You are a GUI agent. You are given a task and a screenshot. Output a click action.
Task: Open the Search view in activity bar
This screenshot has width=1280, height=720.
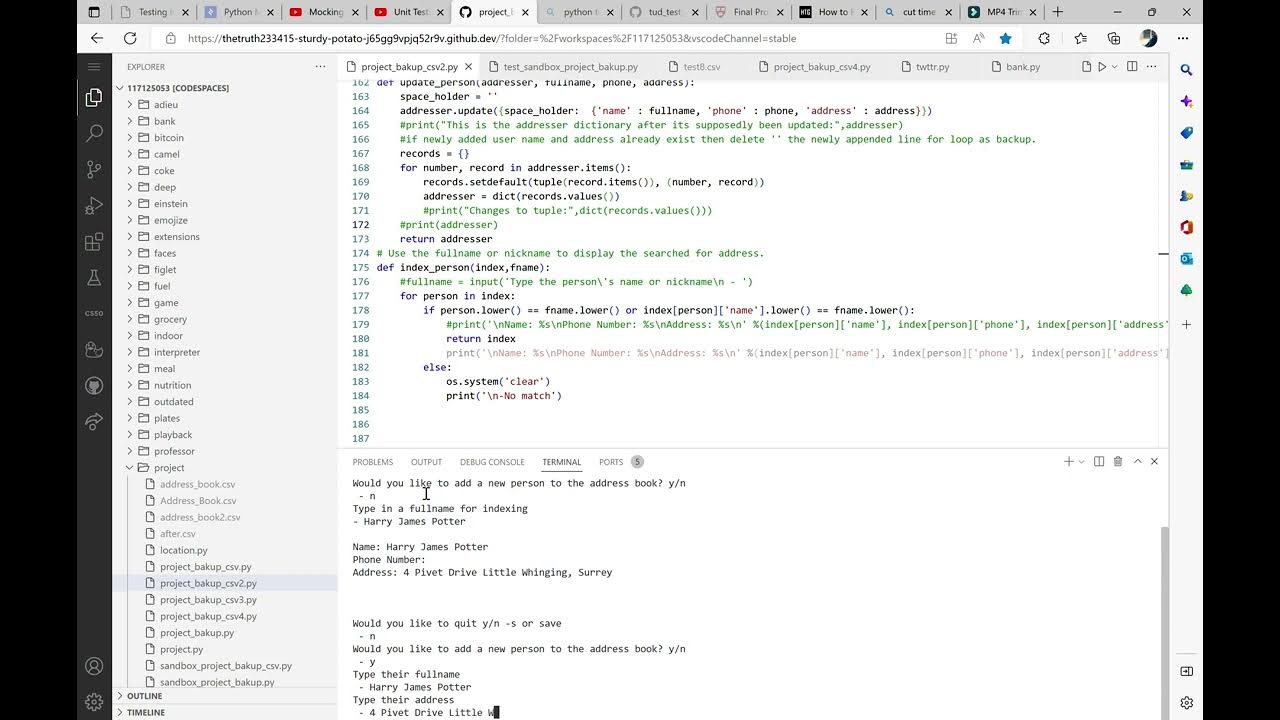click(94, 132)
